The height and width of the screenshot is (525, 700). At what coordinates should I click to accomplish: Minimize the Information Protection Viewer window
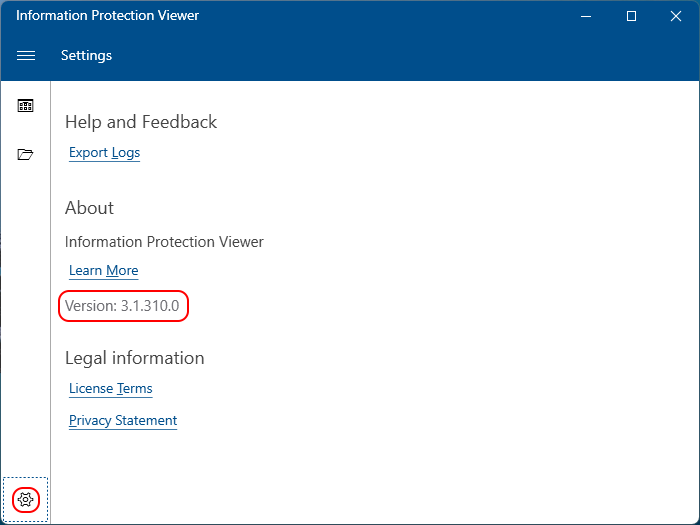click(586, 17)
